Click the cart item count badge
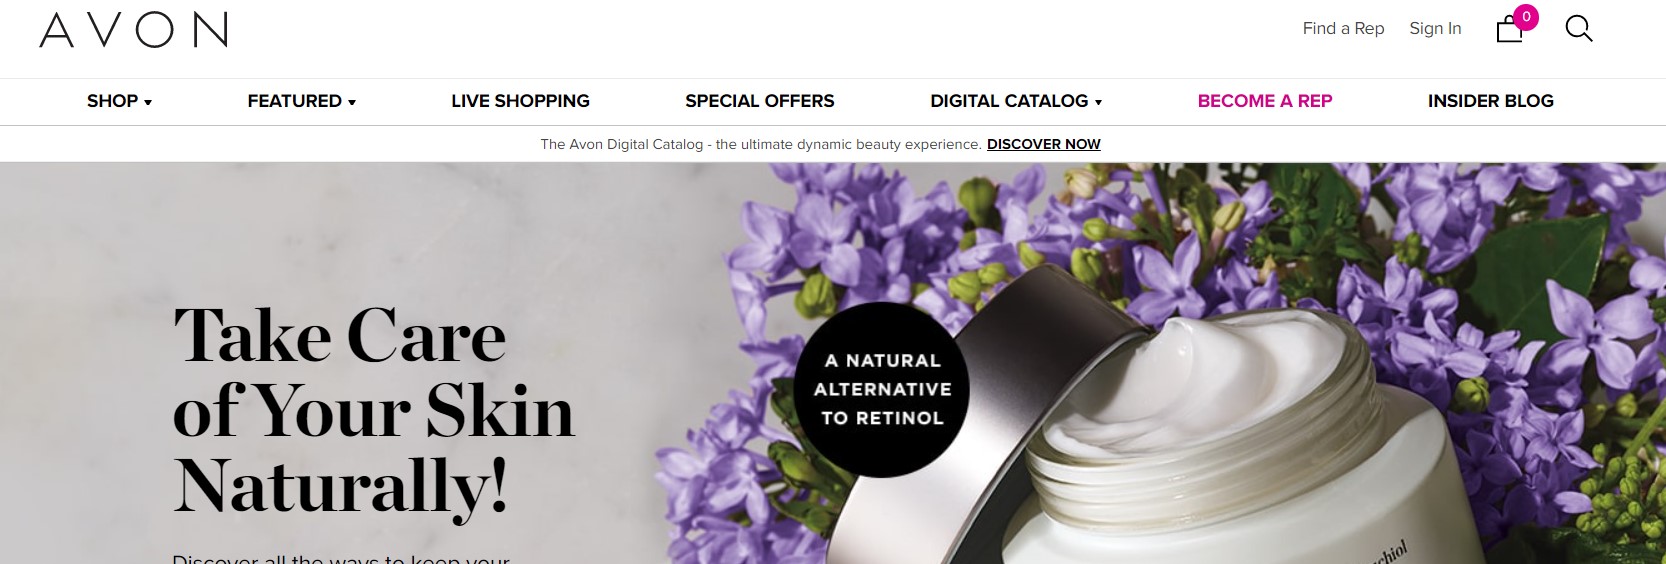This screenshot has width=1666, height=564. 1526,17
